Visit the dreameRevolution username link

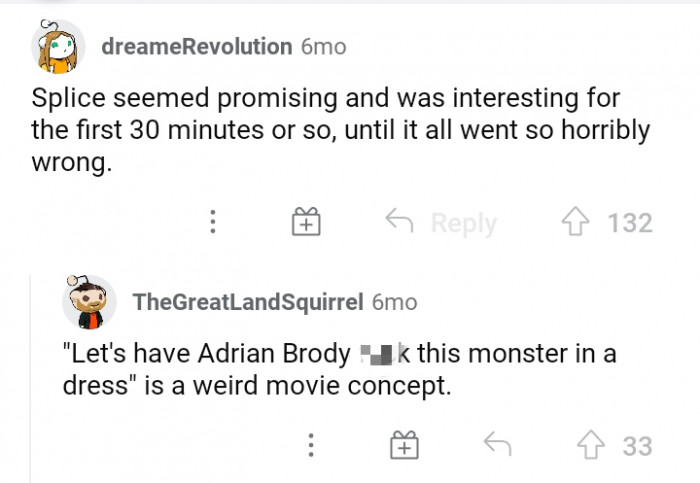click(x=197, y=47)
